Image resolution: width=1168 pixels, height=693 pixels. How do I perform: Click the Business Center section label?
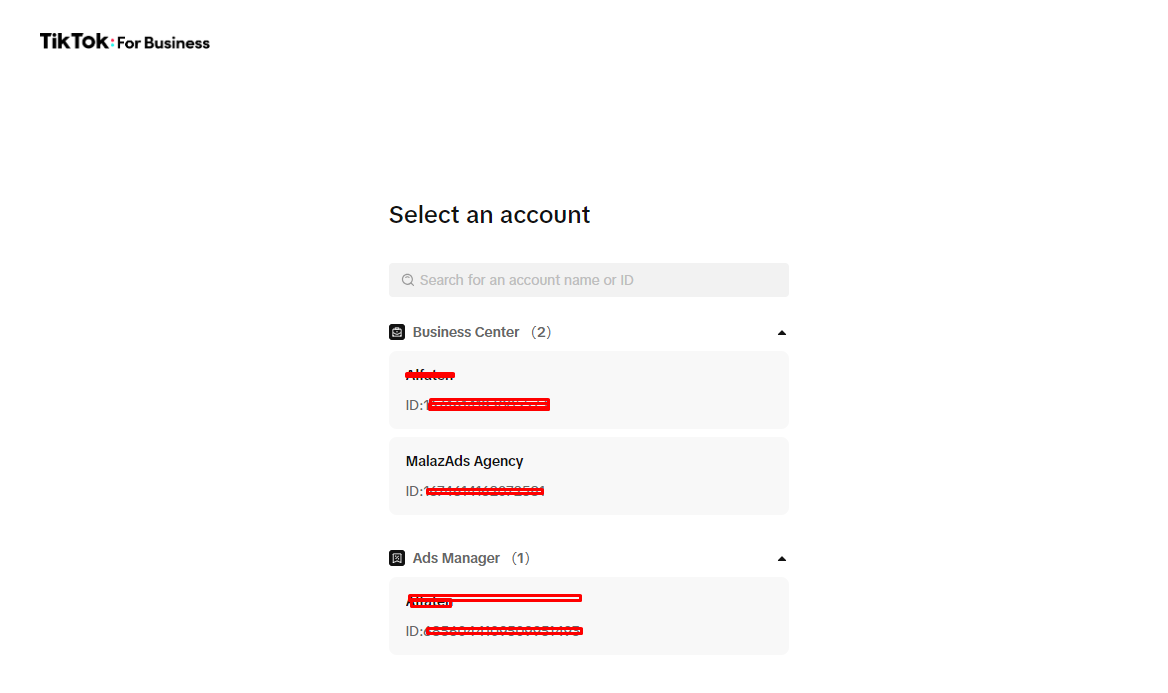466,332
